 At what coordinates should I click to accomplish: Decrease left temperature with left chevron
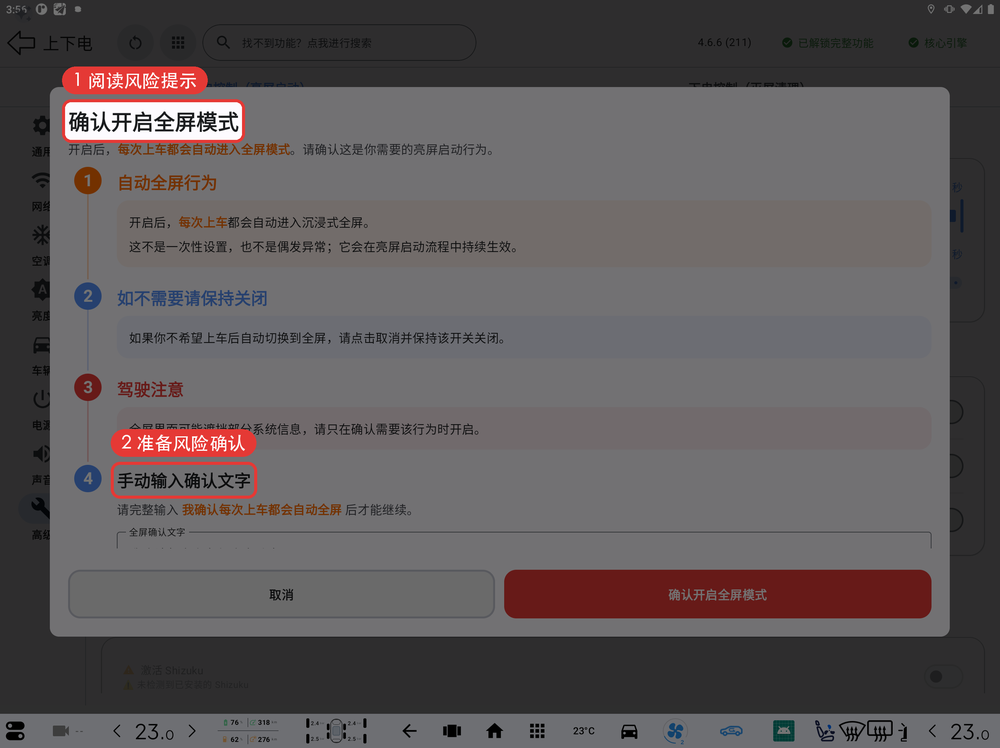pos(116,731)
